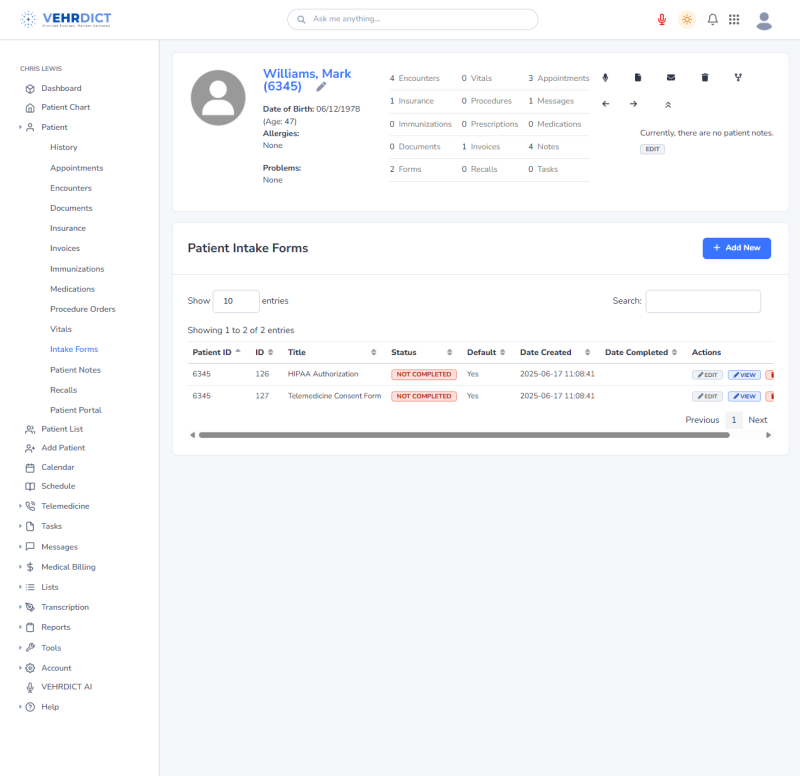
Task: Open notifications via the bell icon
Action: (712, 19)
